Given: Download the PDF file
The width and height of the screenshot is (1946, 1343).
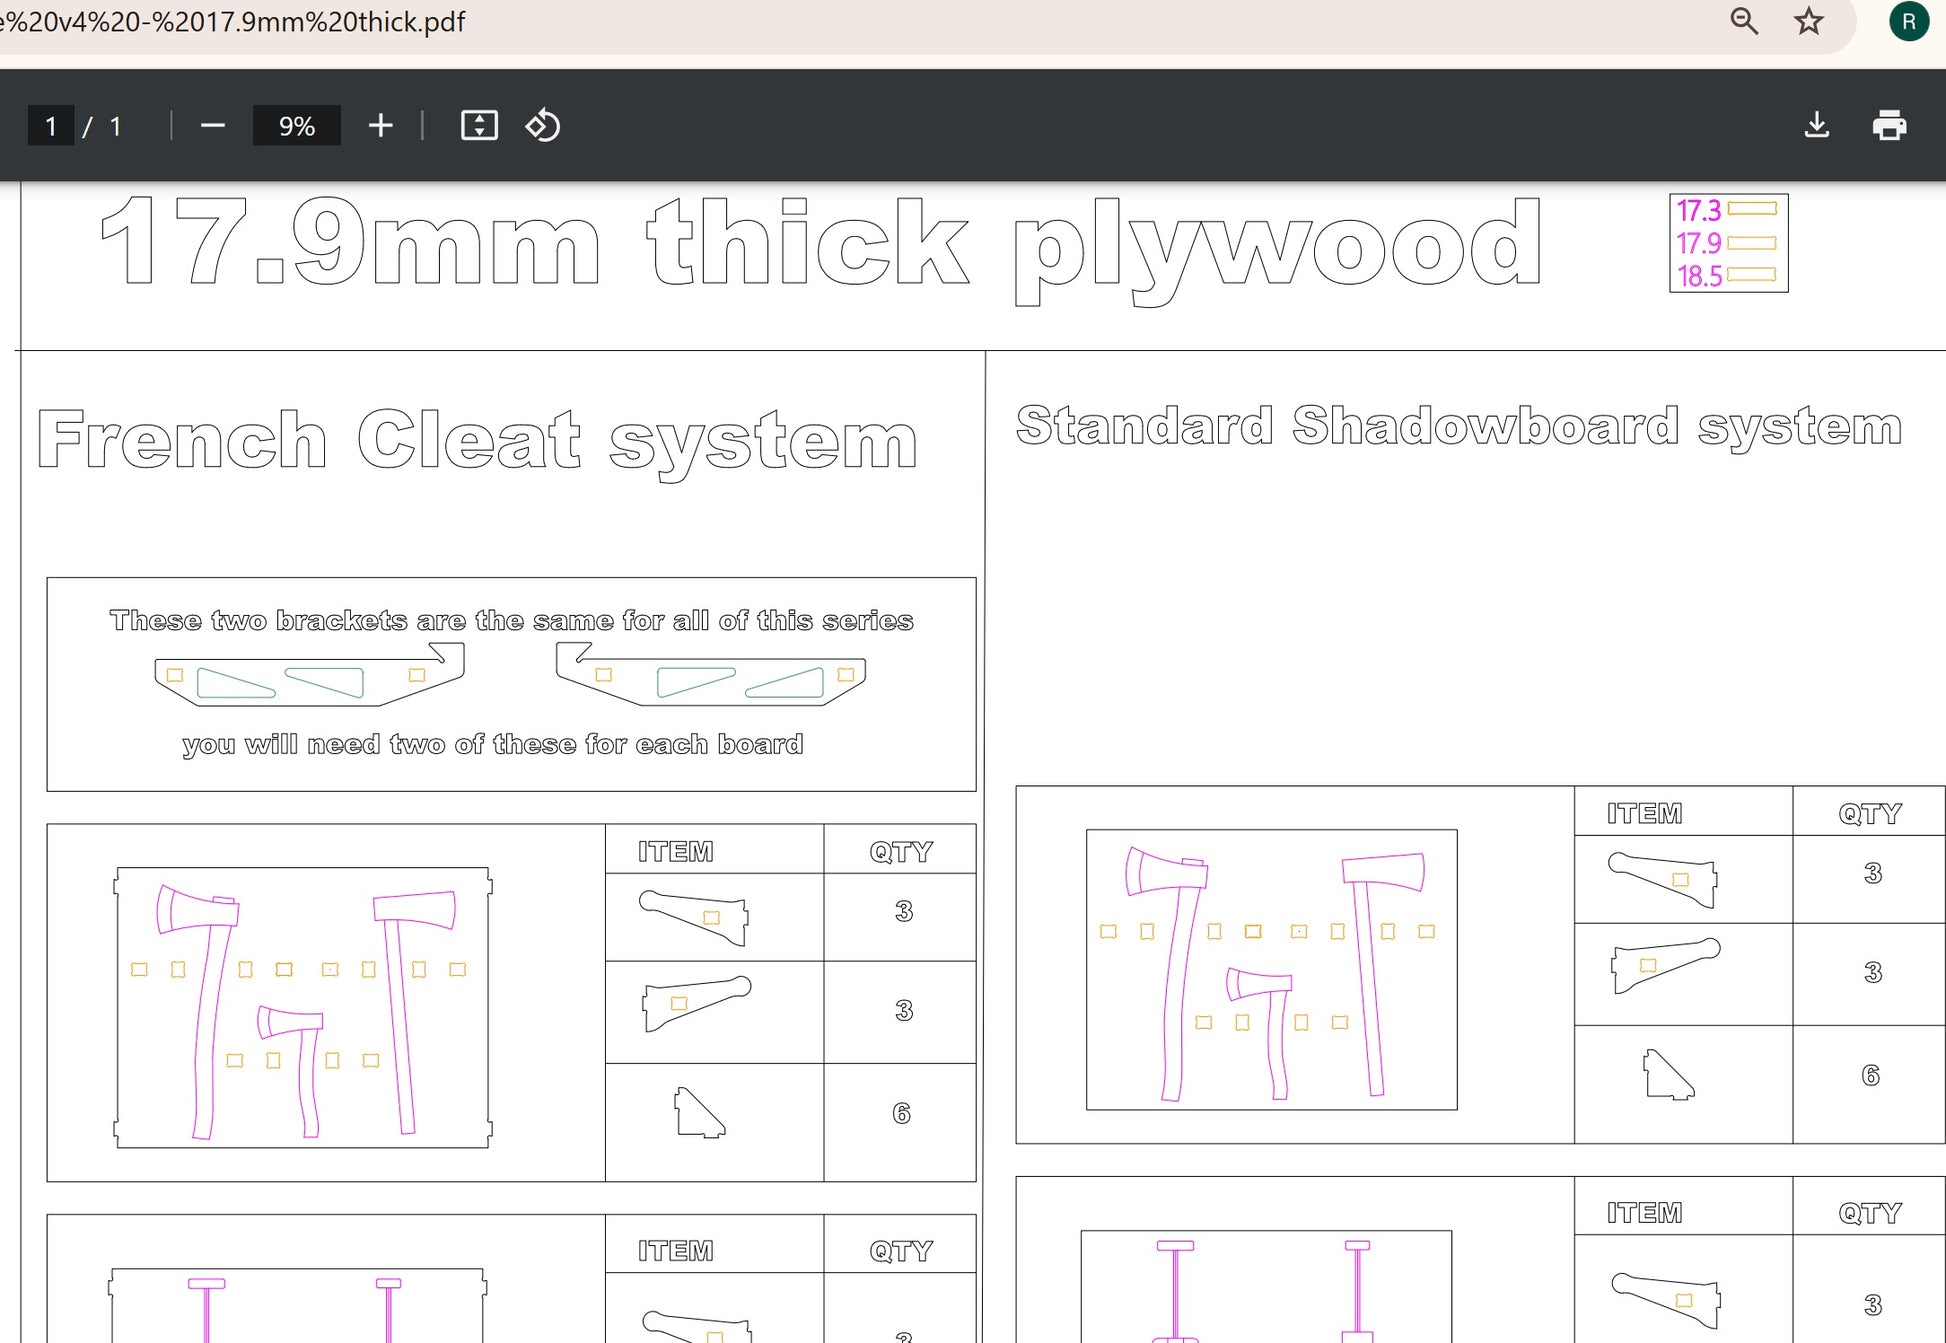Looking at the screenshot, I should [1816, 126].
